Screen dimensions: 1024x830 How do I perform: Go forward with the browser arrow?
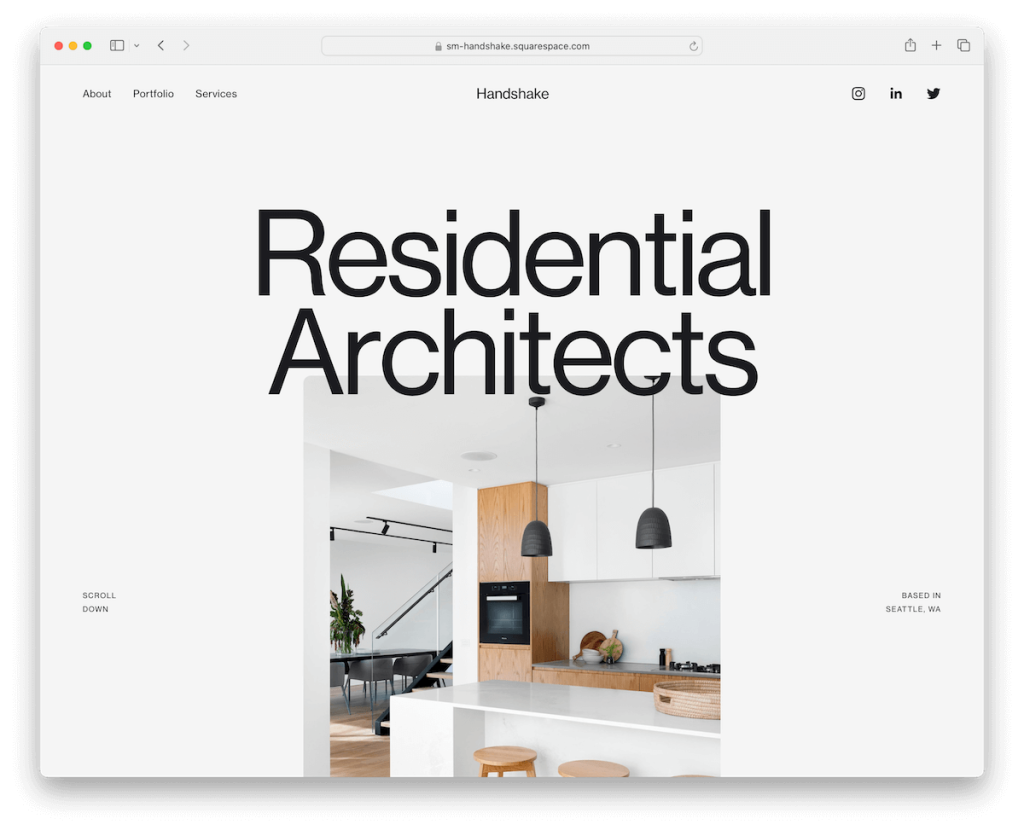[x=186, y=45]
